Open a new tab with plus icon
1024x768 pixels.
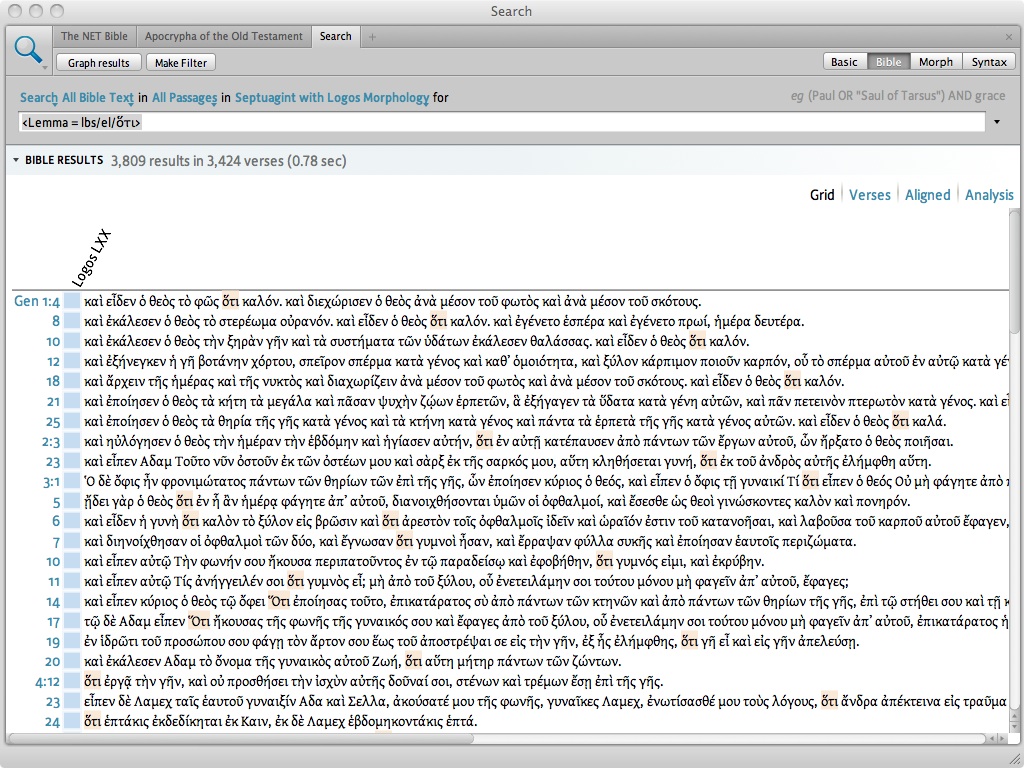click(373, 37)
